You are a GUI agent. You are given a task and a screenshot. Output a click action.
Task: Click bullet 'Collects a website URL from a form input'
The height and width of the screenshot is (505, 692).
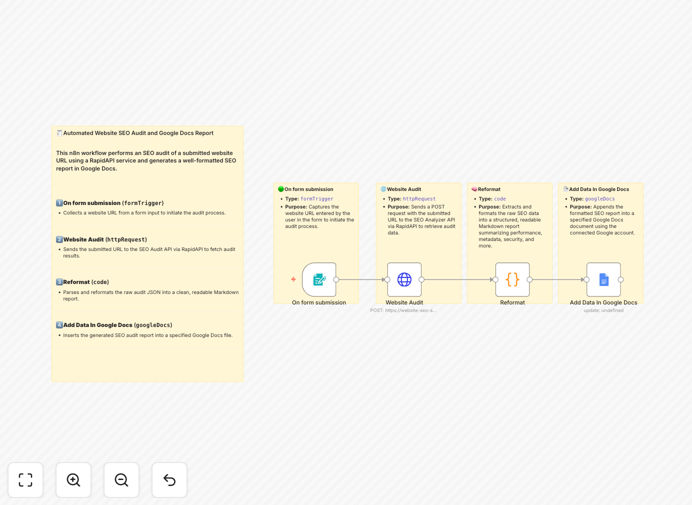(144, 213)
